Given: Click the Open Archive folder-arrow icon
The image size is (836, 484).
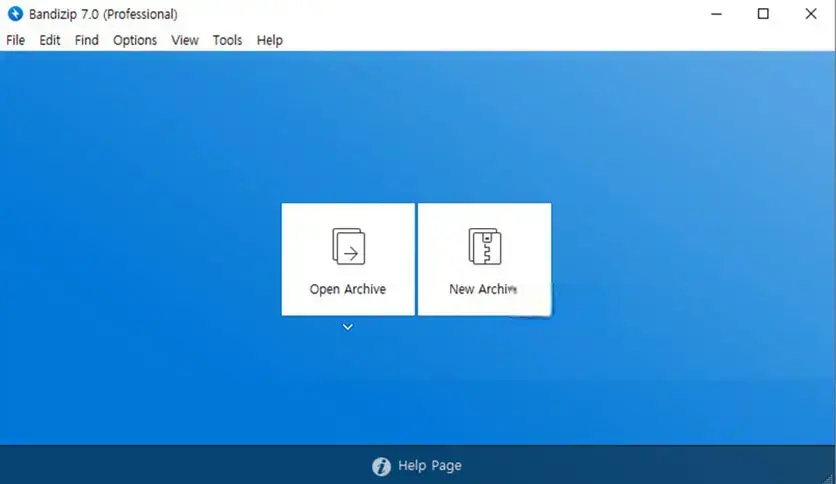Looking at the screenshot, I should click(348, 246).
